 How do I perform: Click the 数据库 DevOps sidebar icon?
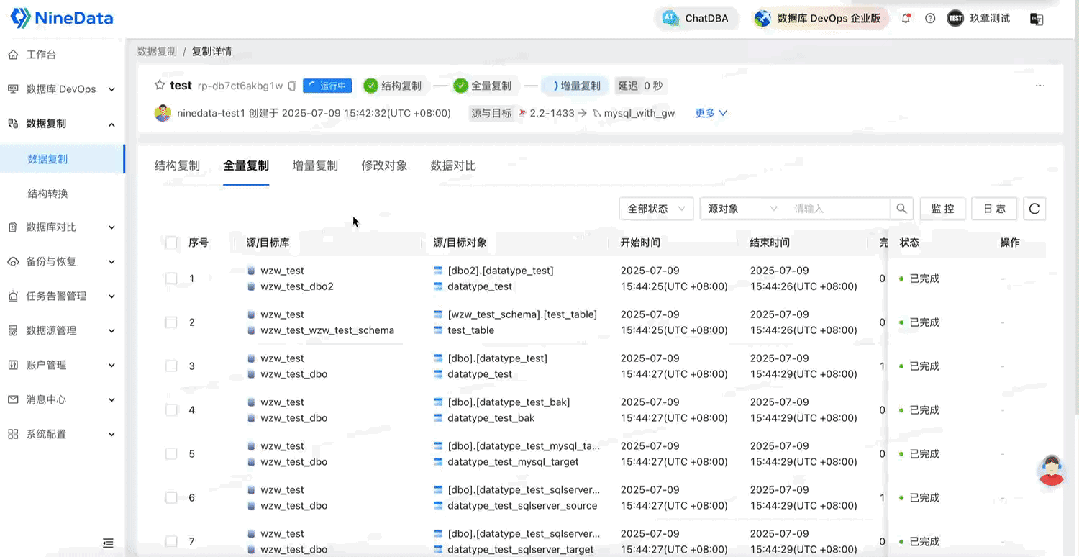point(12,89)
